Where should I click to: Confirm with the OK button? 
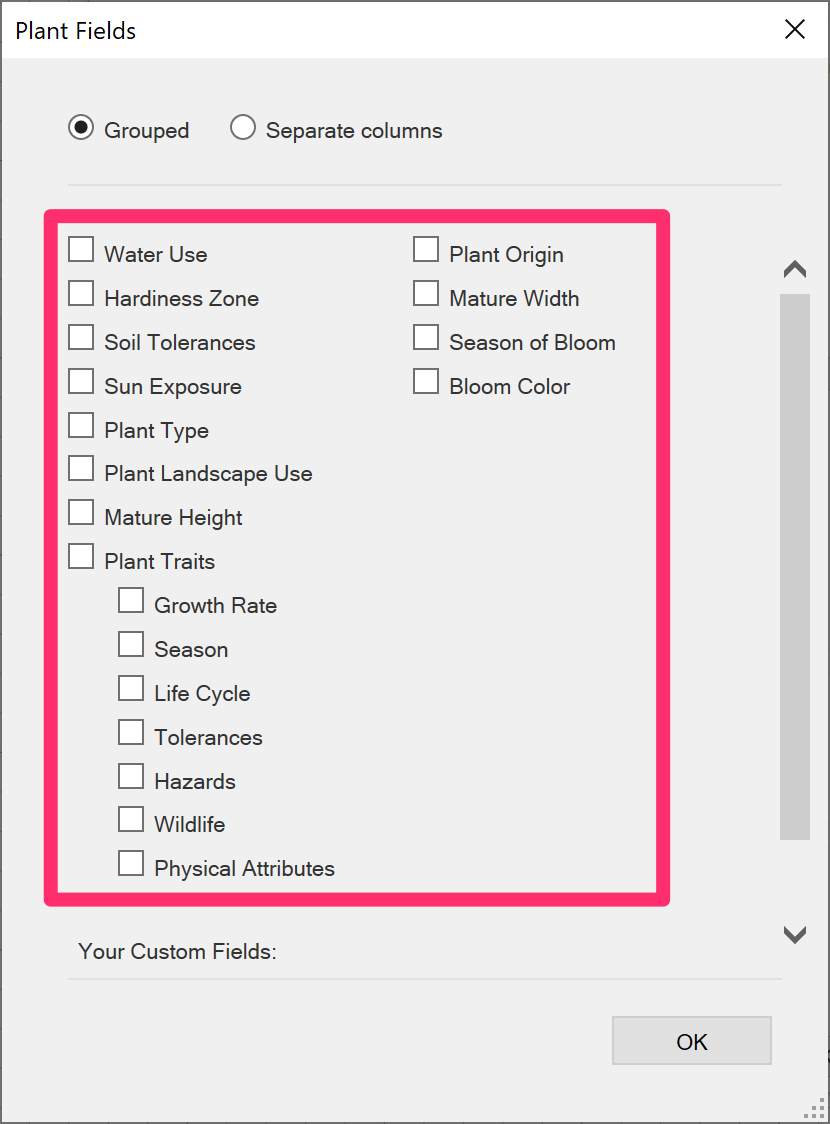(x=692, y=1041)
